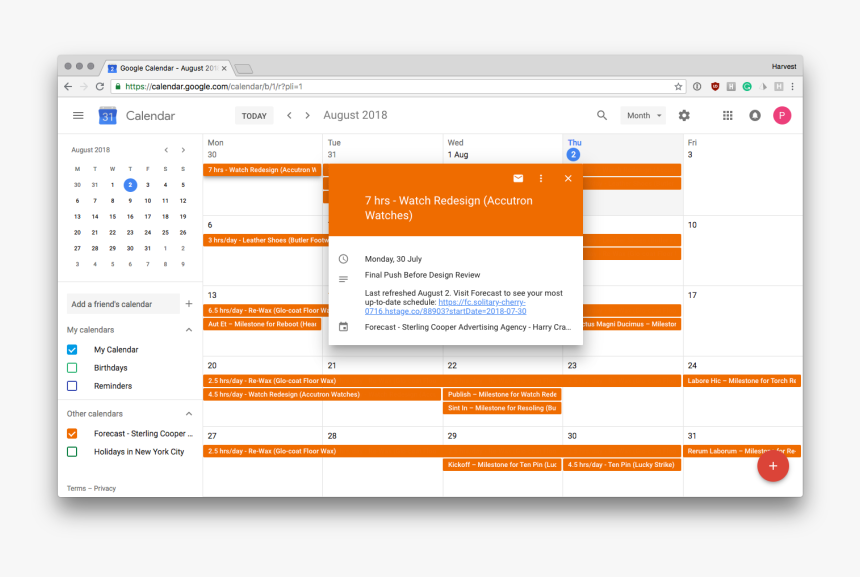Collapse My calendars section
The height and width of the screenshot is (577, 860).
point(189,330)
